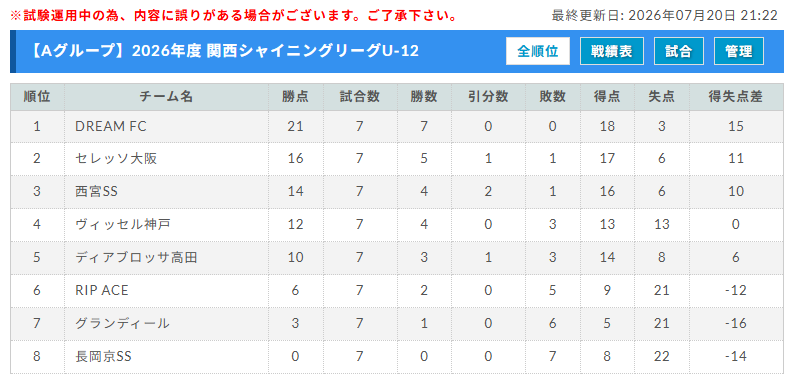Image resolution: width=787 pixels, height=377 pixels.
Task: Click the 得失点差 column header
Action: 736,97
